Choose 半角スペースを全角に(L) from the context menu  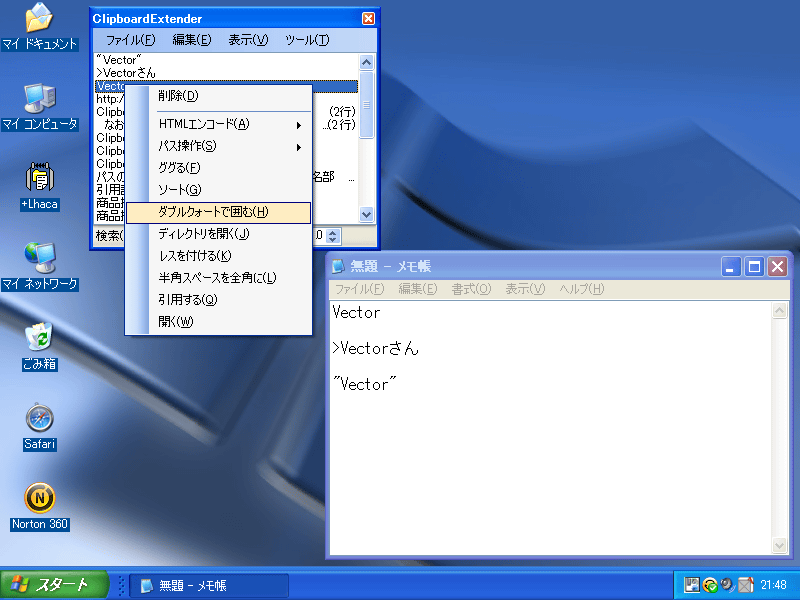218,278
